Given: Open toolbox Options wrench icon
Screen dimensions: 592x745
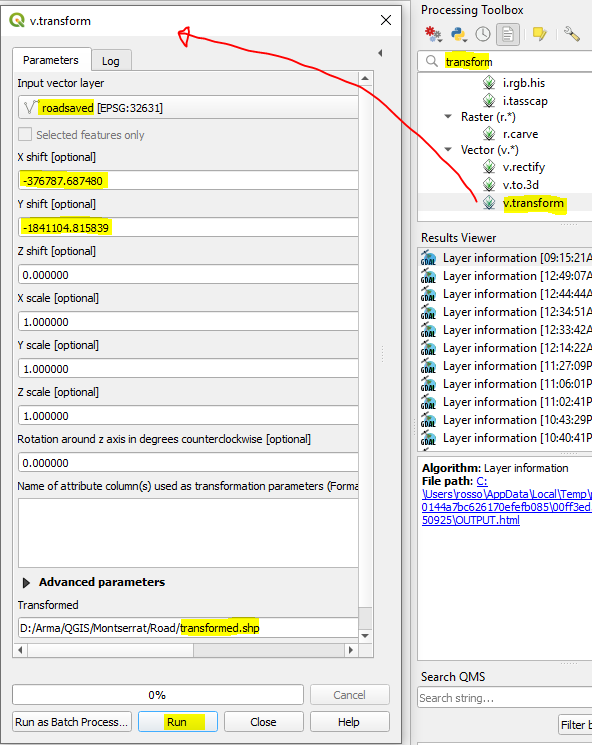Looking at the screenshot, I should click(572, 34).
